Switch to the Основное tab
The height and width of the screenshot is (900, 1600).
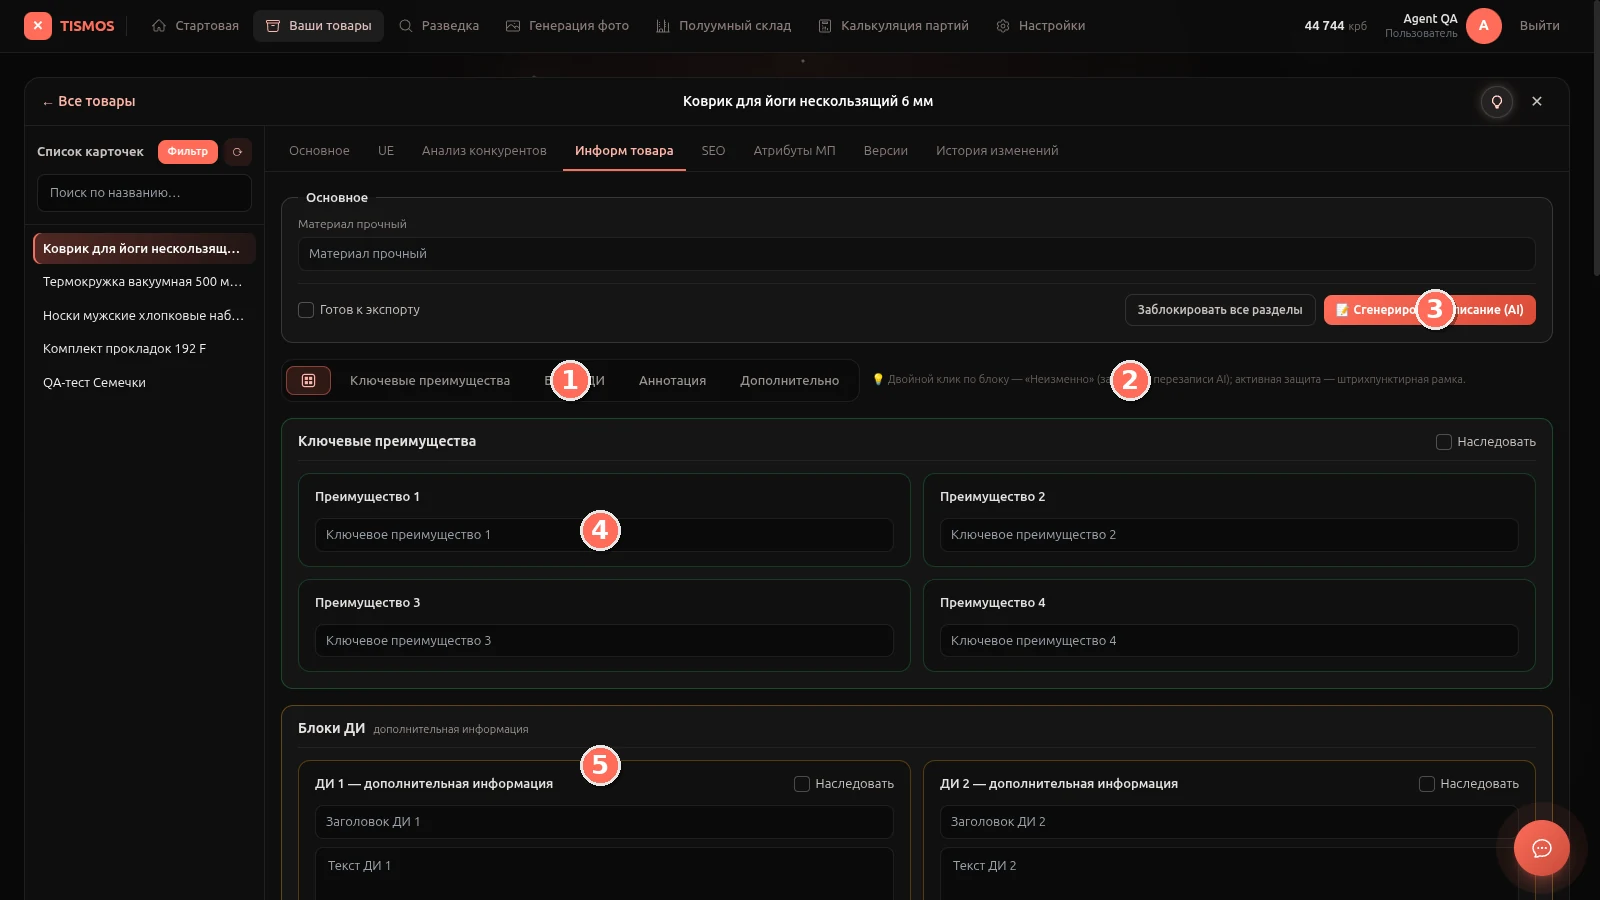(319, 151)
